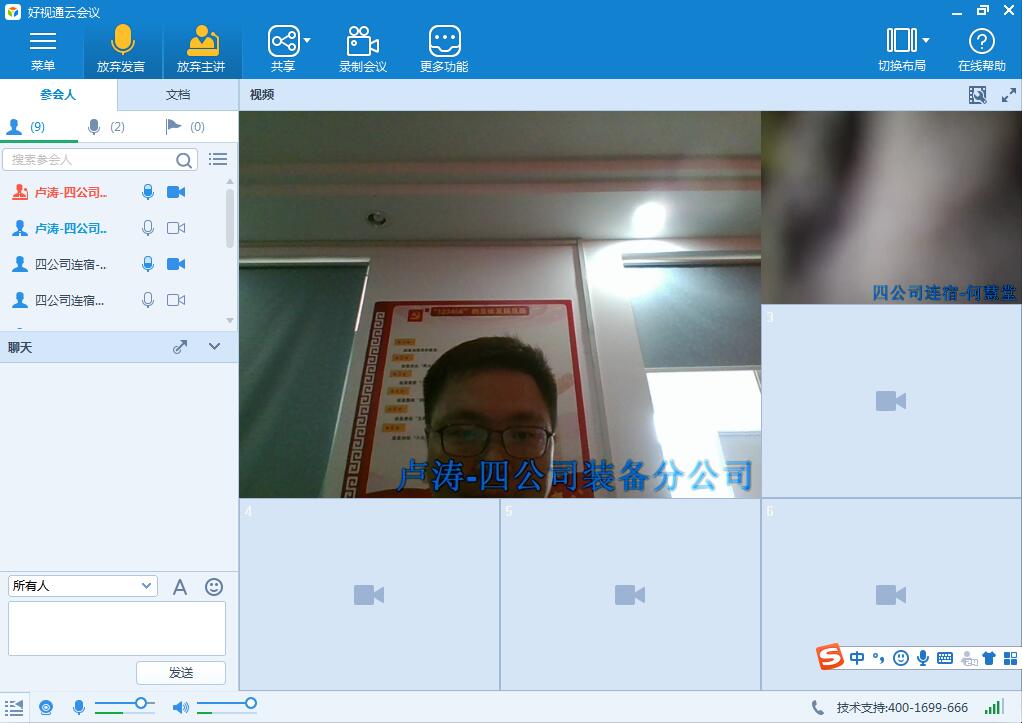Expand the 共享 share dropdown
This screenshot has width=1022, height=723.
[x=307, y=41]
